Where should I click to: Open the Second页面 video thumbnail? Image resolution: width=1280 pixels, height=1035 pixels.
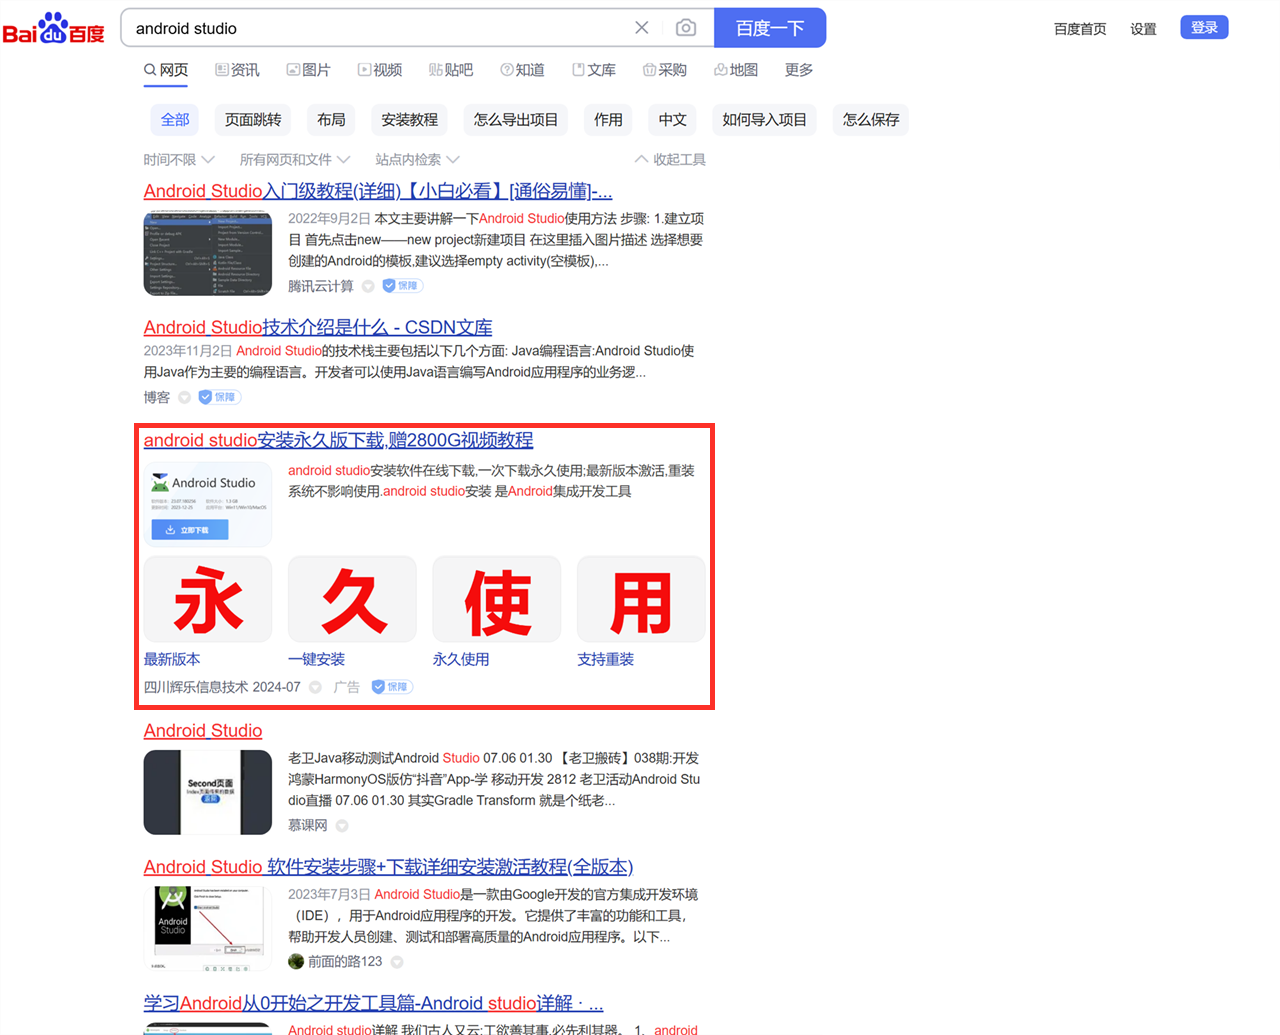pyautogui.click(x=208, y=792)
